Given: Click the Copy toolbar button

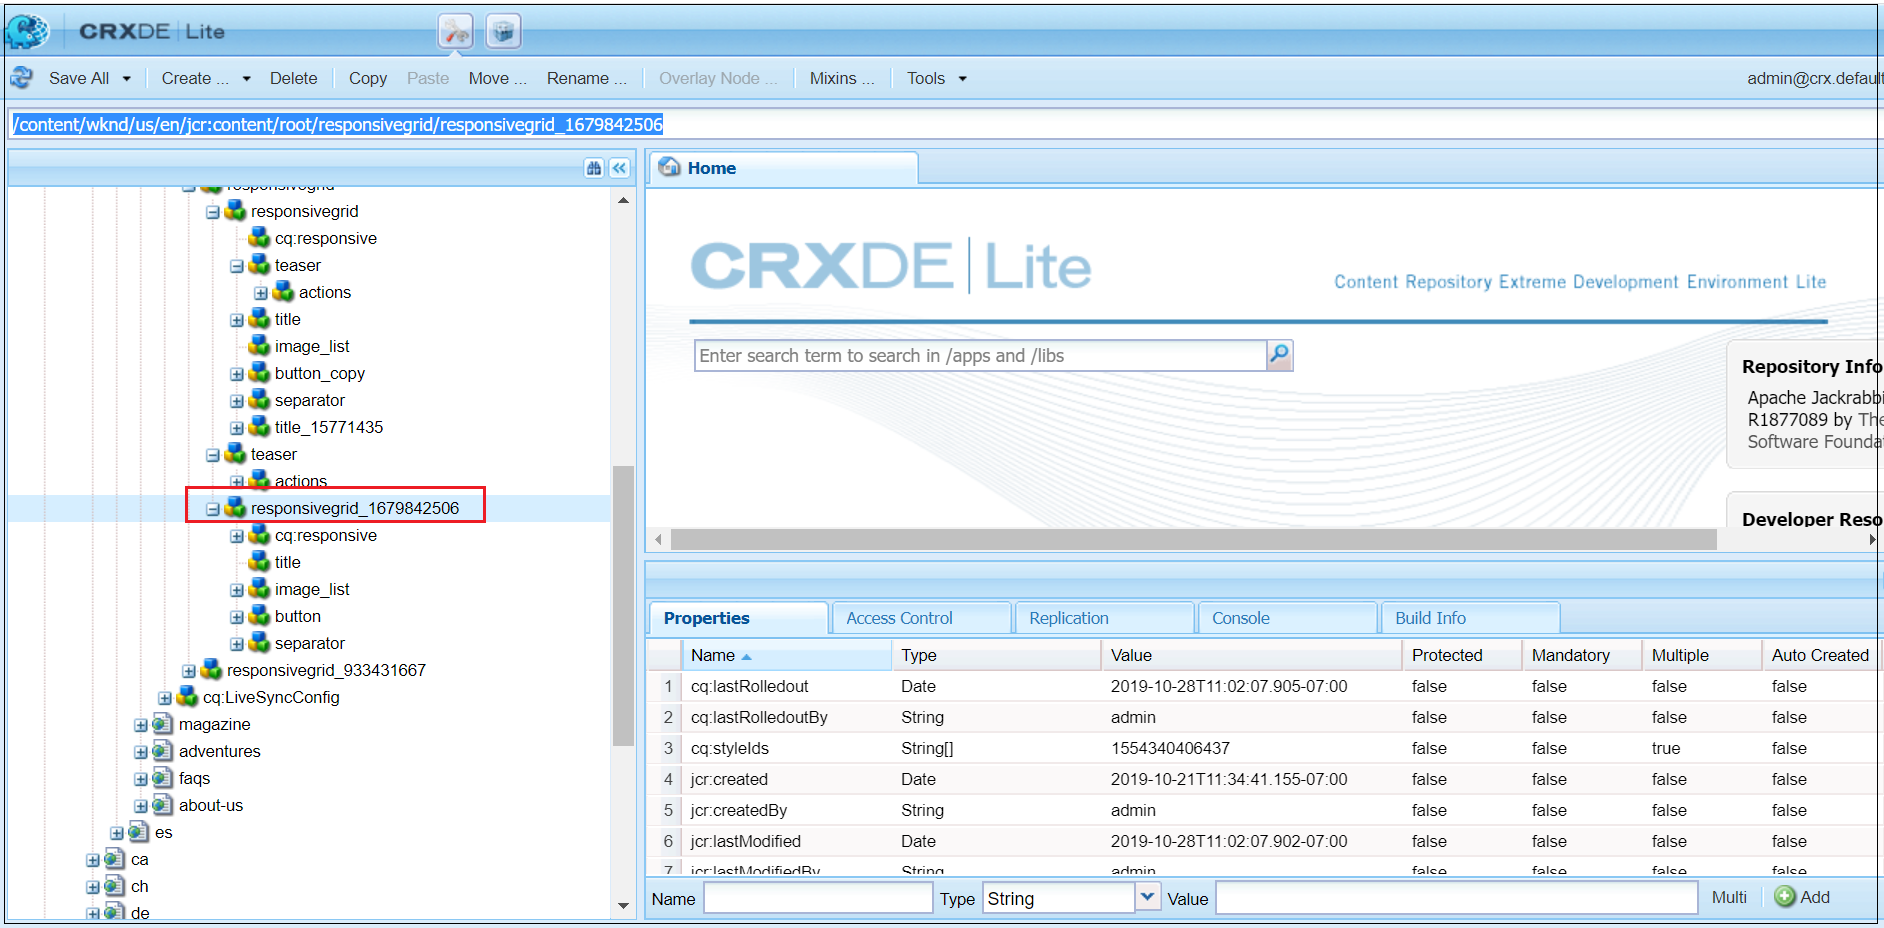Looking at the screenshot, I should point(367,78).
